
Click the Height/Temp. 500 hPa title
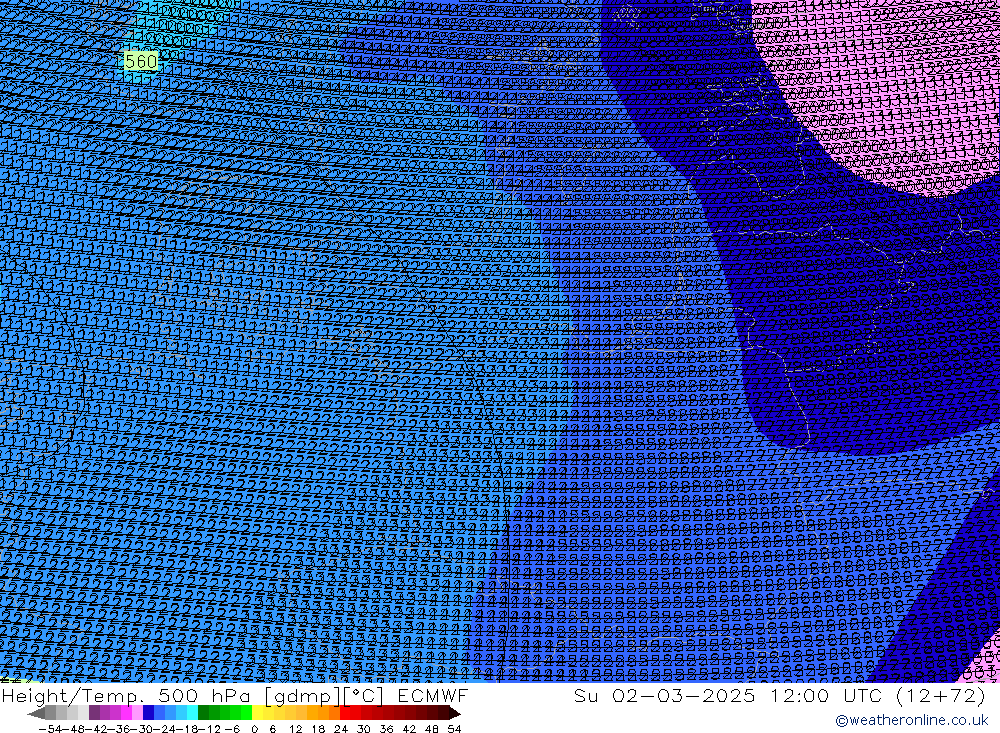click(x=126, y=695)
